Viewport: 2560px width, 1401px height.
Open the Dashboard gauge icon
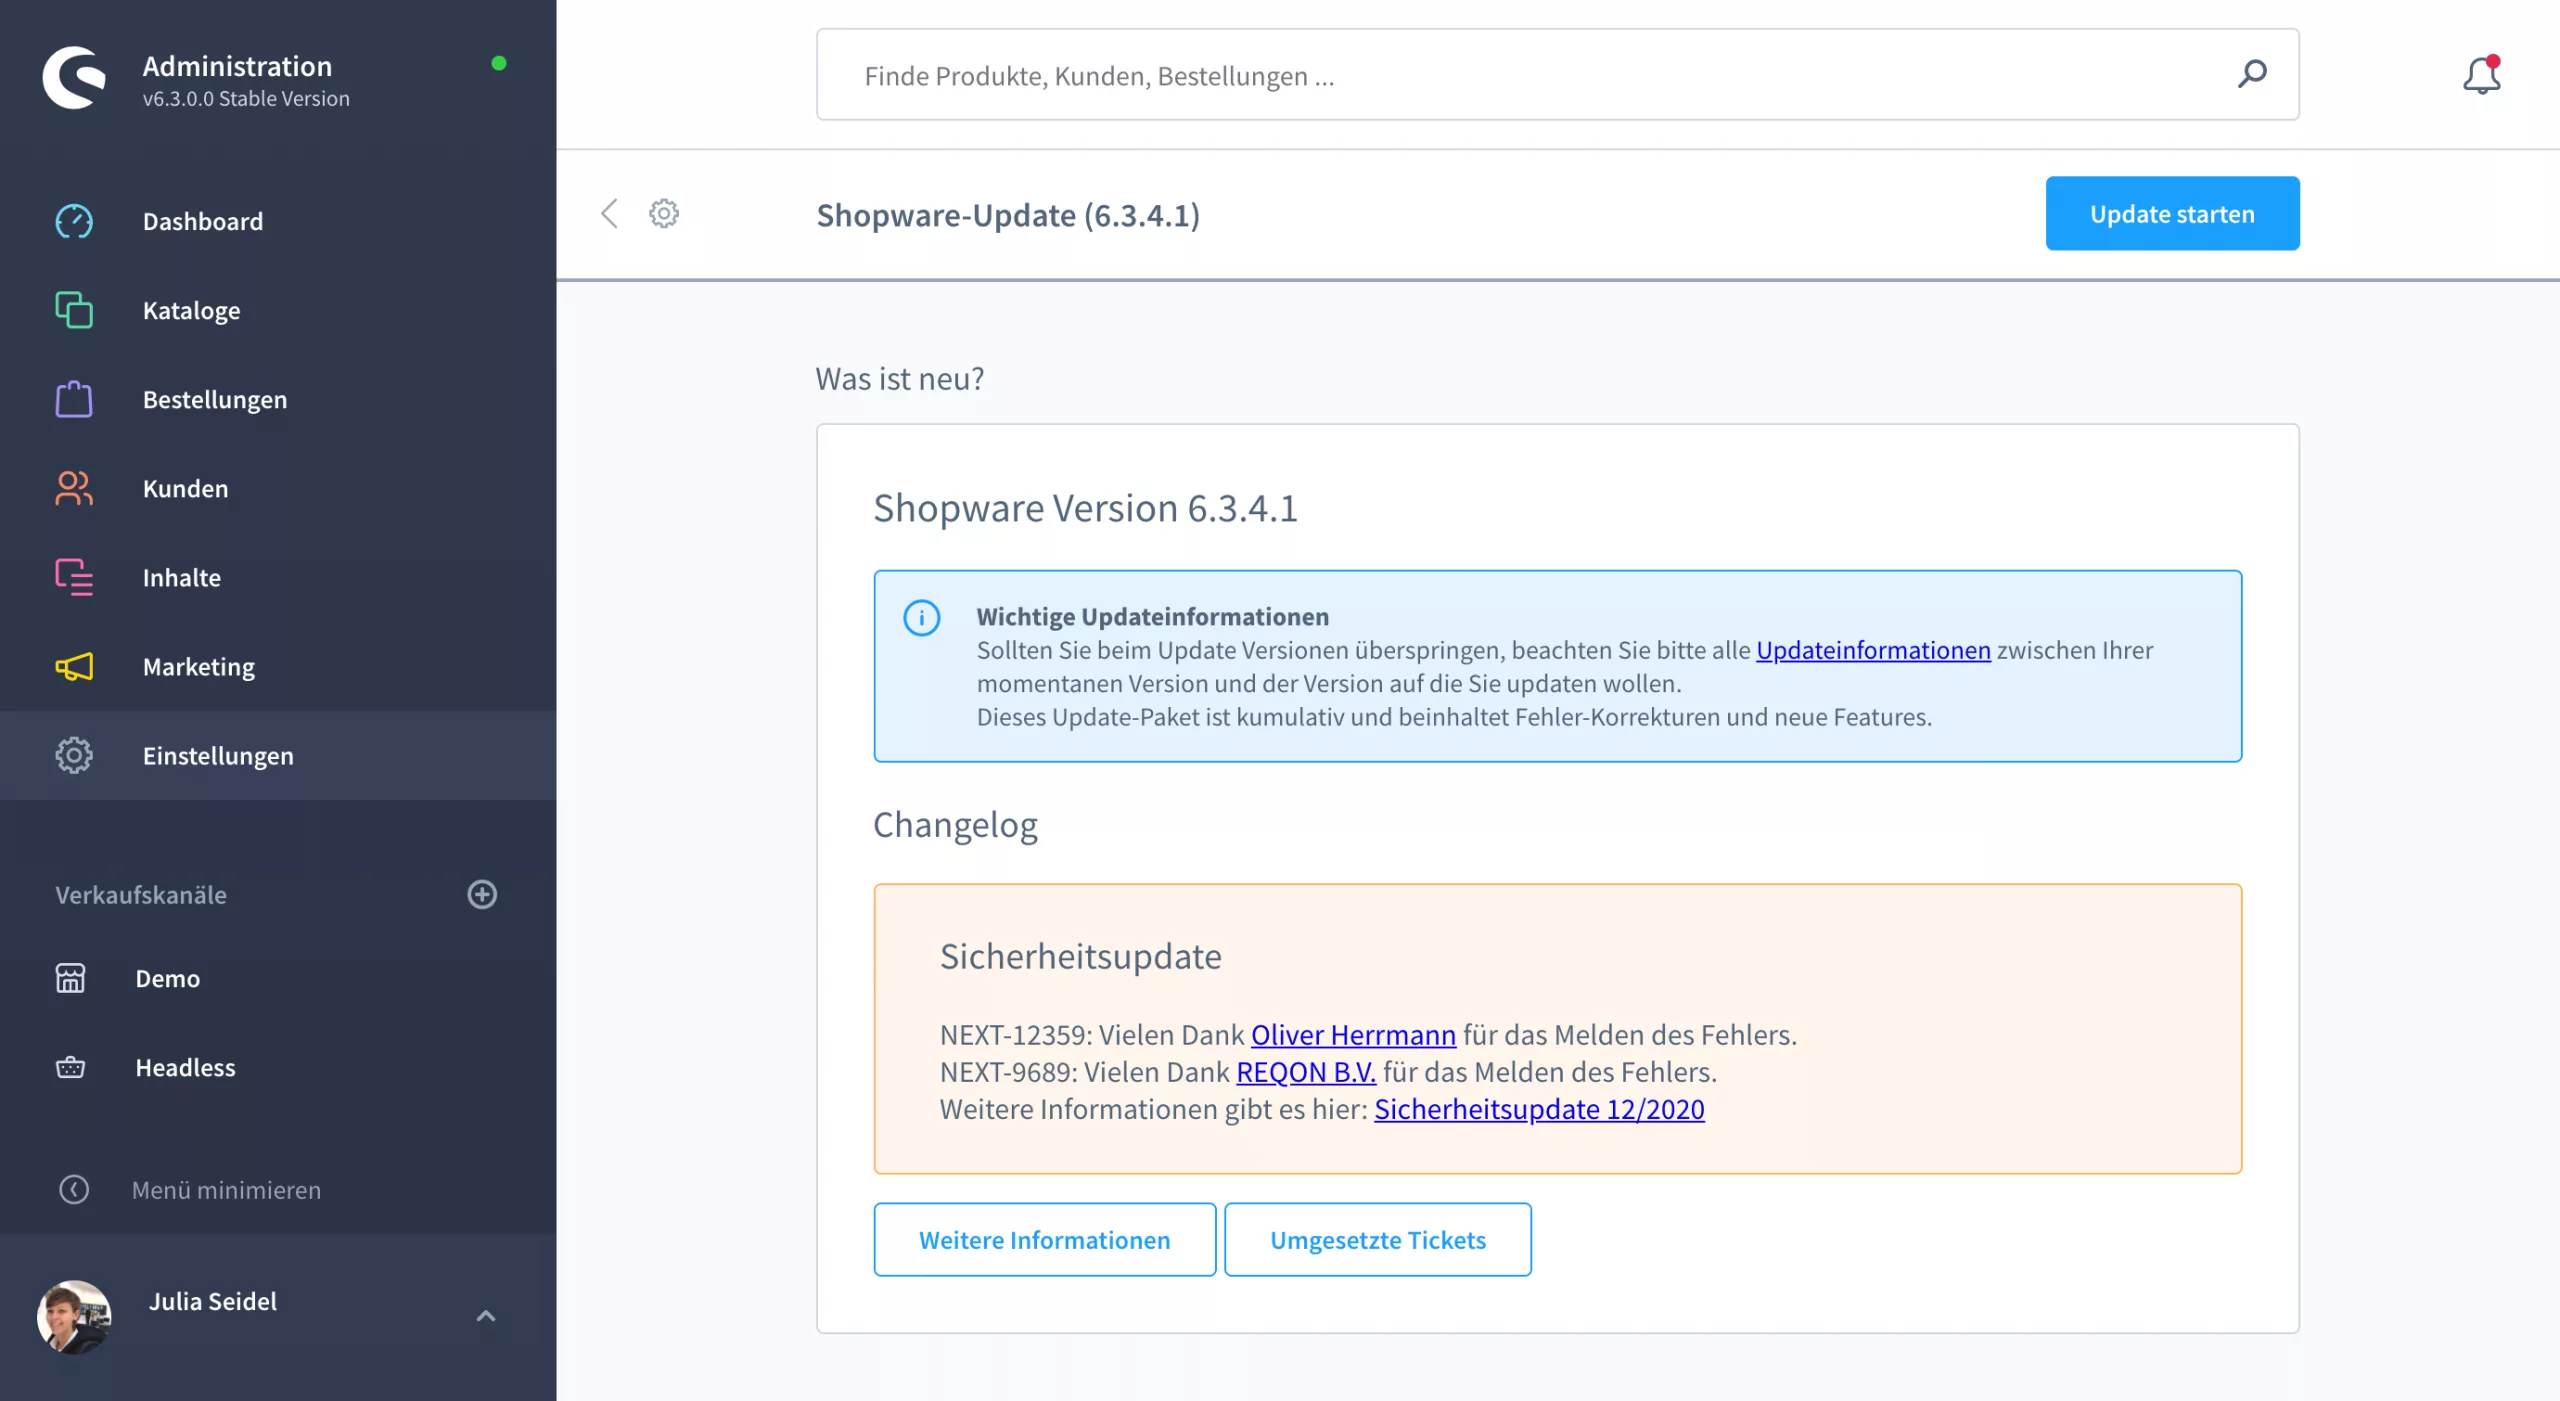(x=74, y=221)
